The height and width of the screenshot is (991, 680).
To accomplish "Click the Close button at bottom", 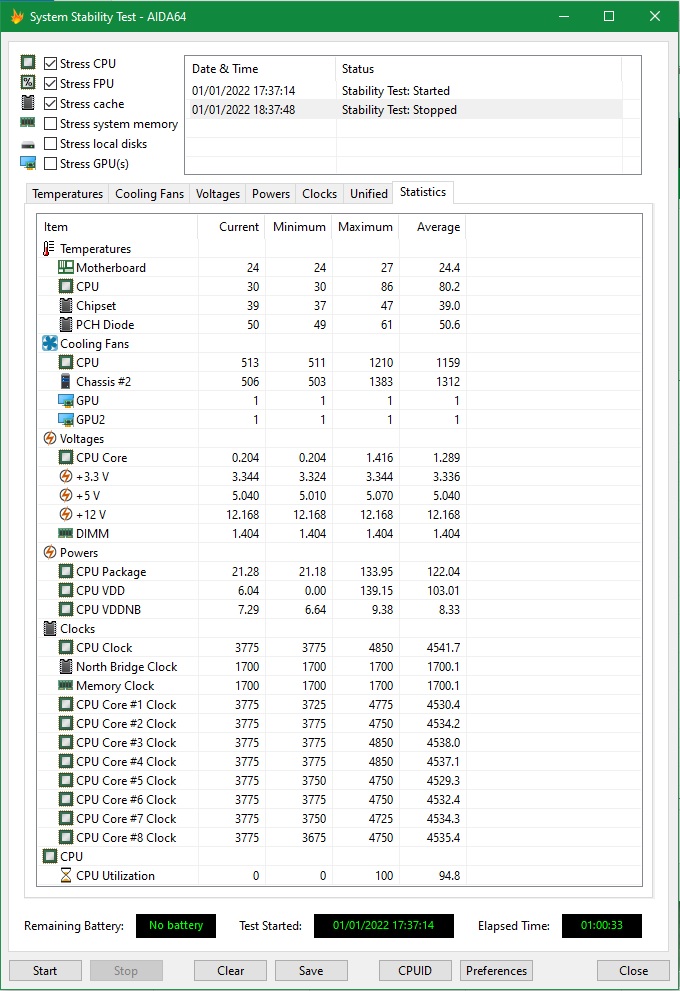I will click(633, 970).
